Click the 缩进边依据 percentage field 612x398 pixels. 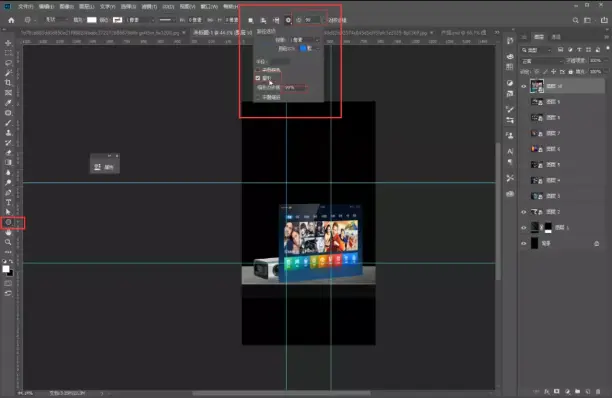(295, 88)
